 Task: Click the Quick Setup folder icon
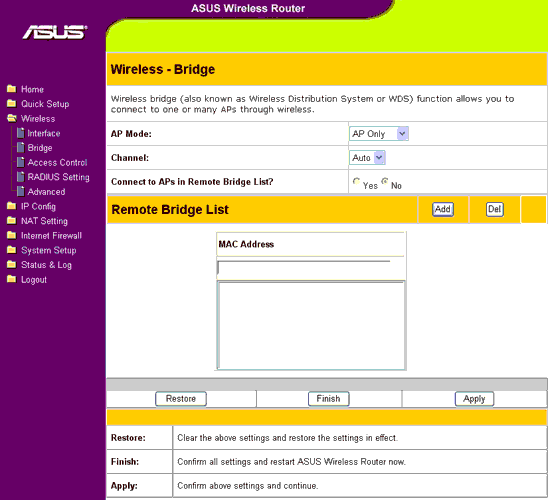click(x=12, y=104)
